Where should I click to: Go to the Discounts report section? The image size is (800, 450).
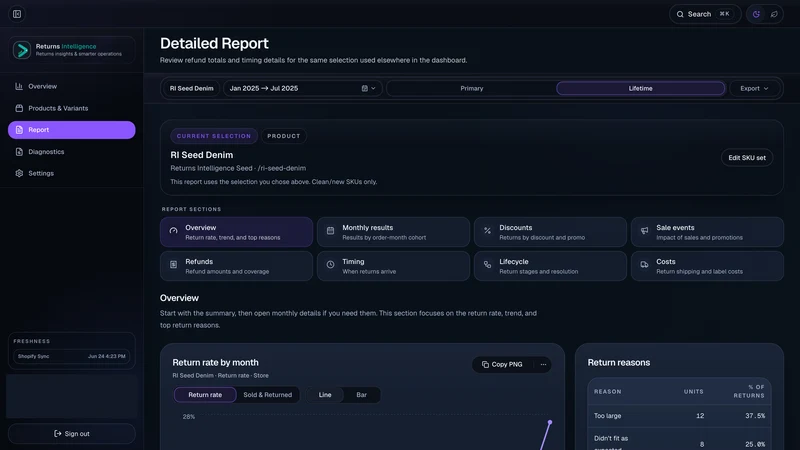tap(550, 232)
